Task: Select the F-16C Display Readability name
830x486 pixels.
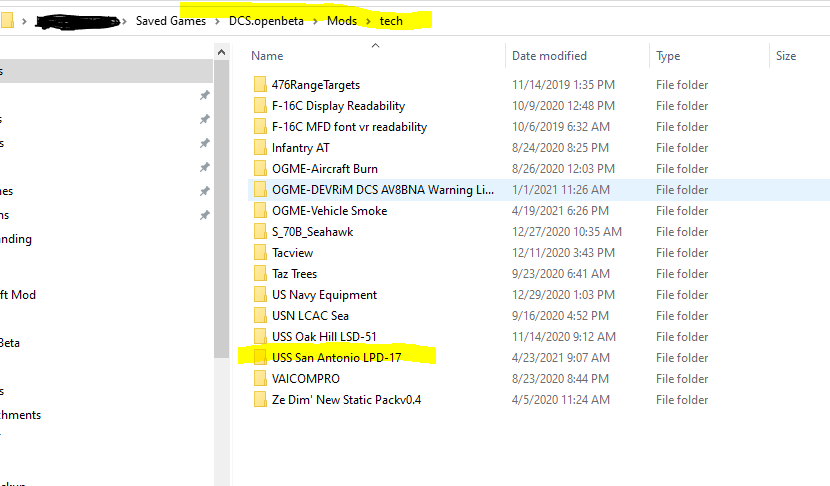Action: 338,106
